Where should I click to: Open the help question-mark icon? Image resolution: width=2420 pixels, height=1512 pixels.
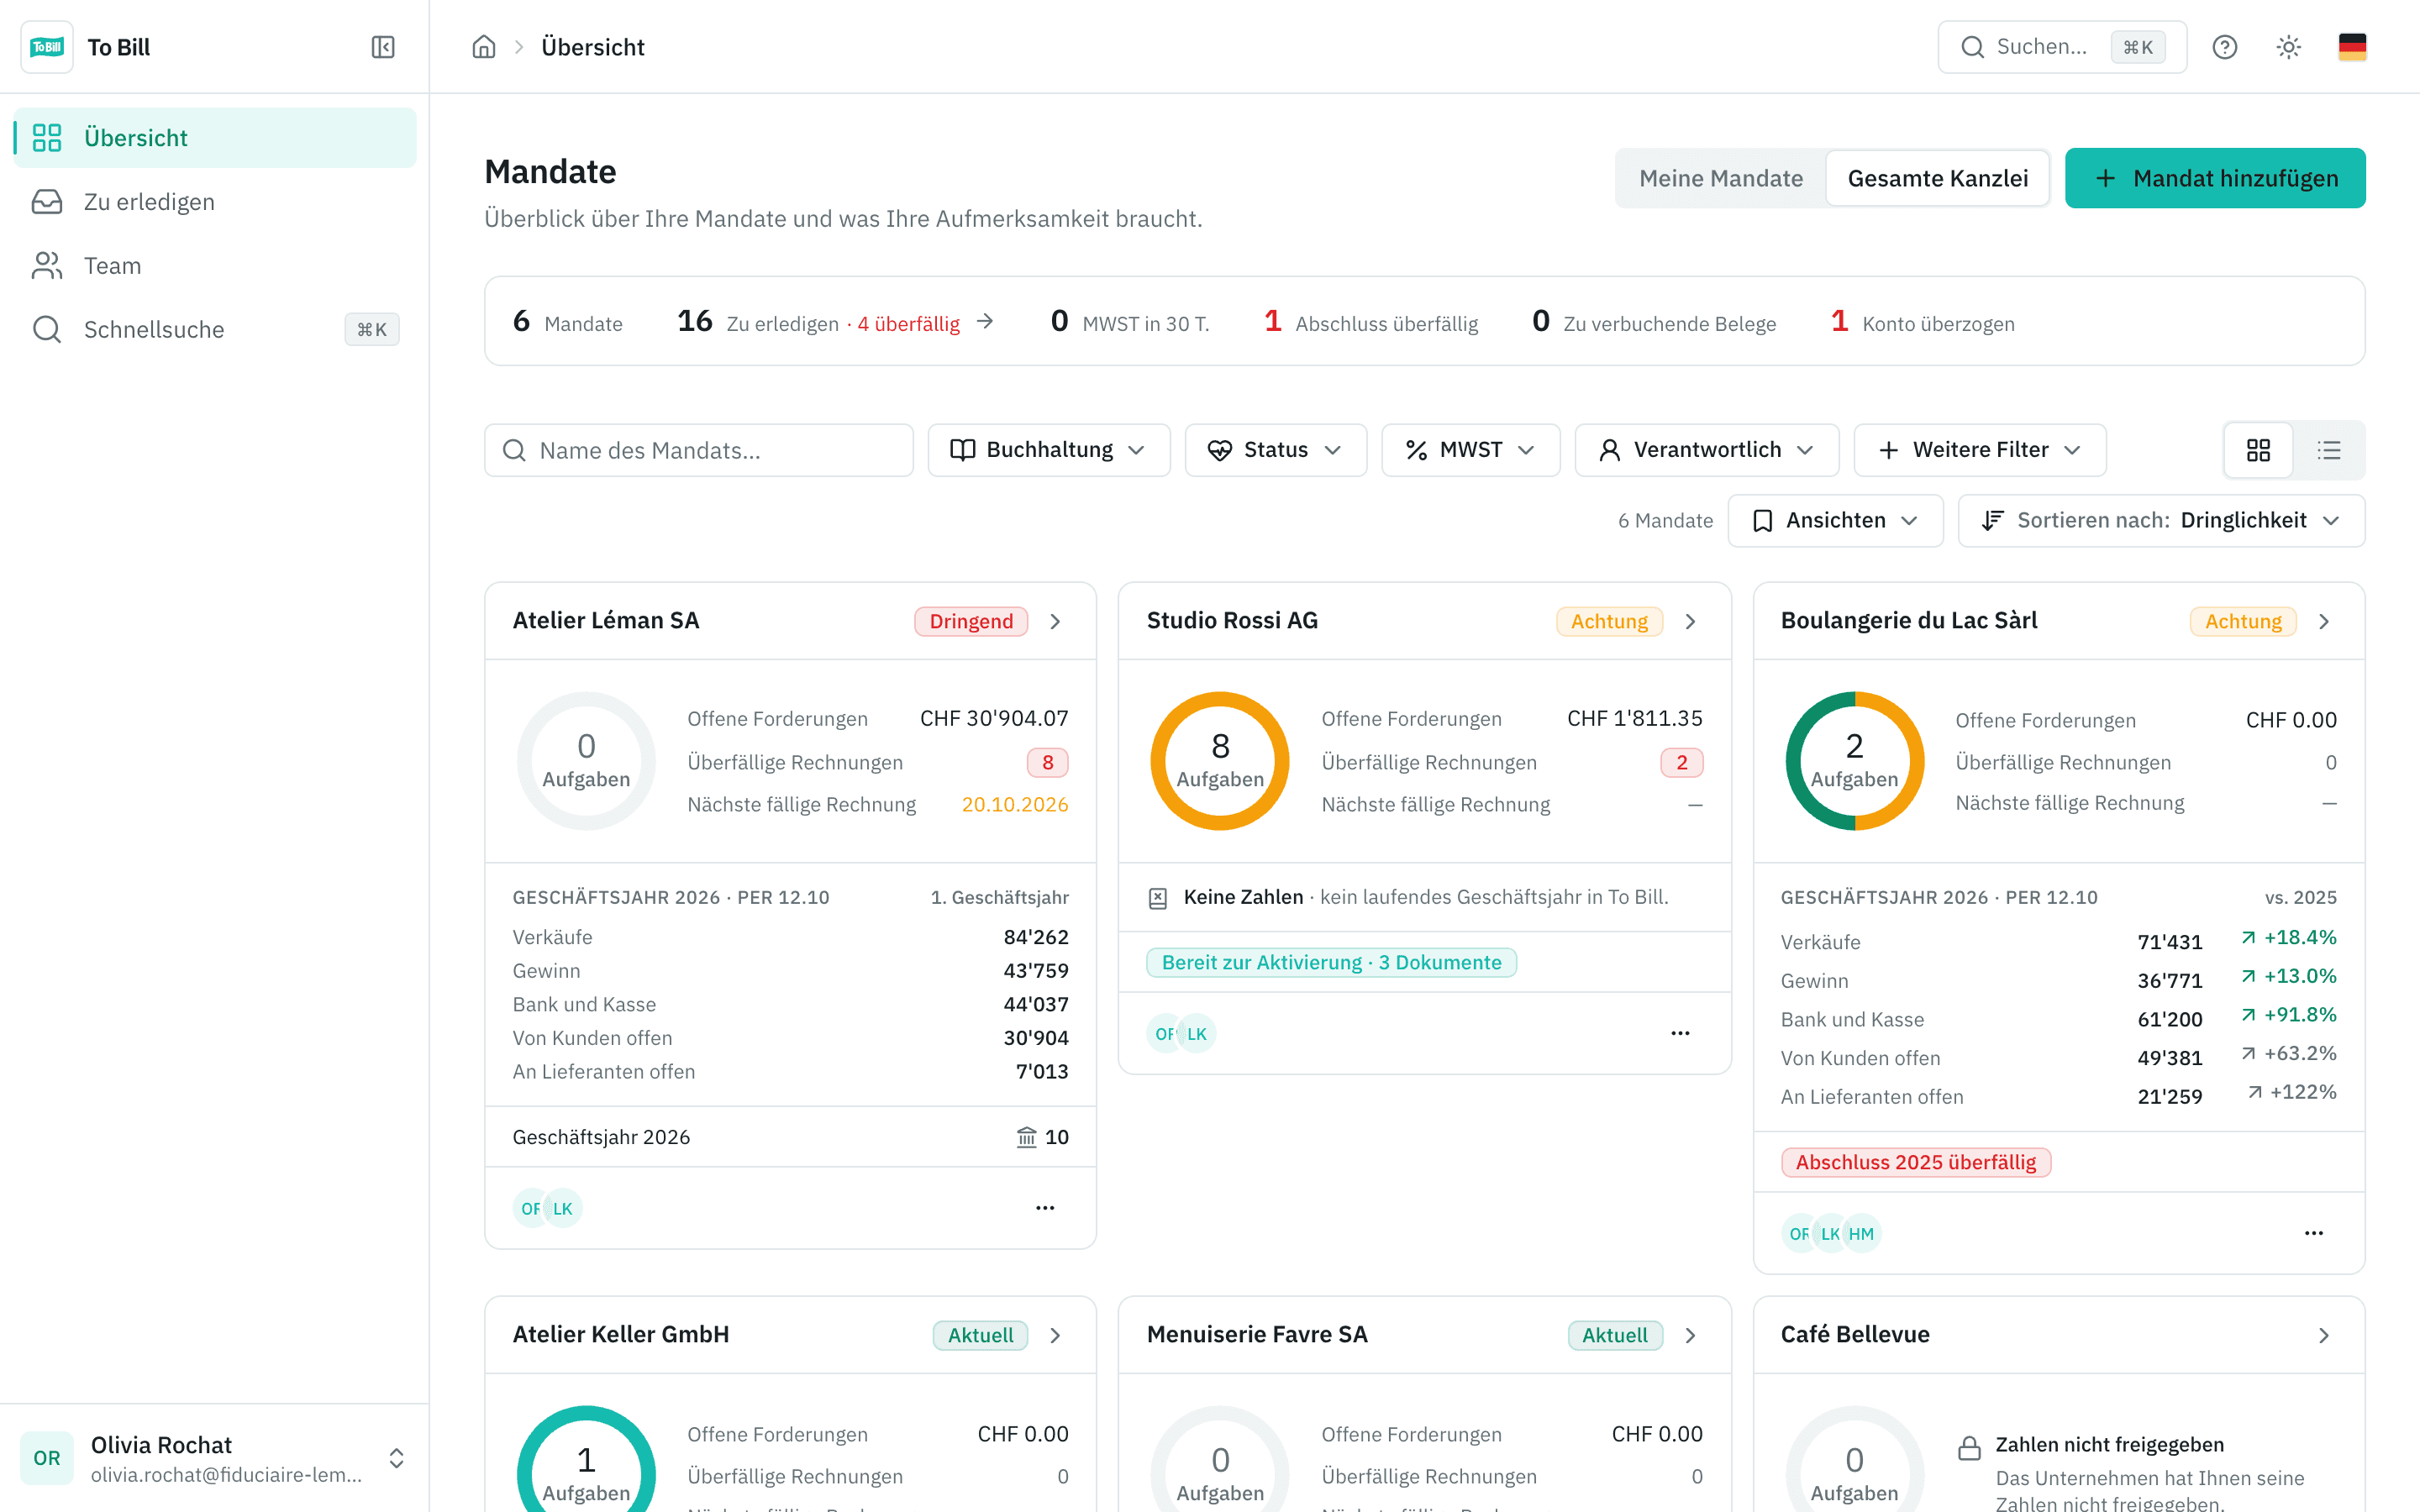coord(2224,47)
